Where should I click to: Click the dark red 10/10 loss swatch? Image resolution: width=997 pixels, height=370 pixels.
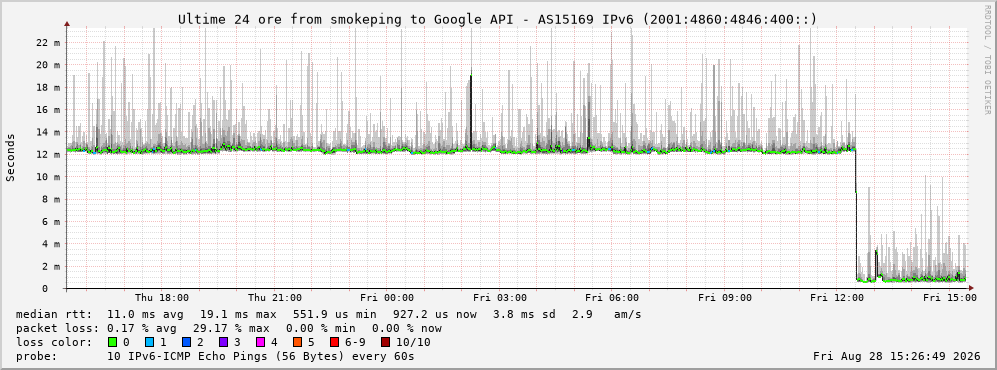(x=385, y=342)
